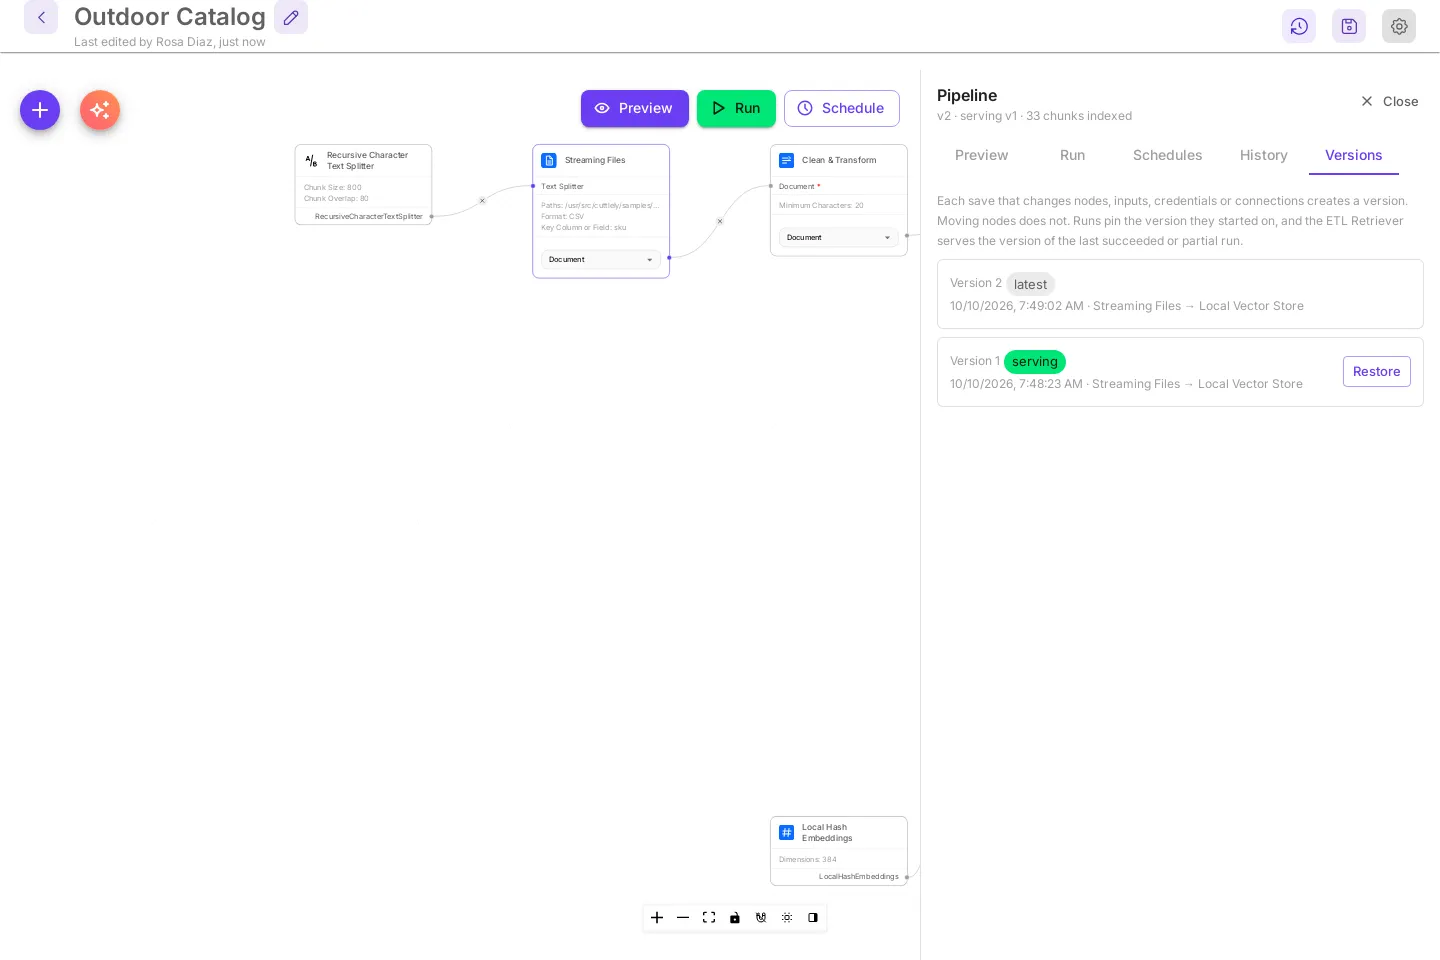Zoom out of the canvas
This screenshot has width=1440, height=960.
pyautogui.click(x=683, y=917)
